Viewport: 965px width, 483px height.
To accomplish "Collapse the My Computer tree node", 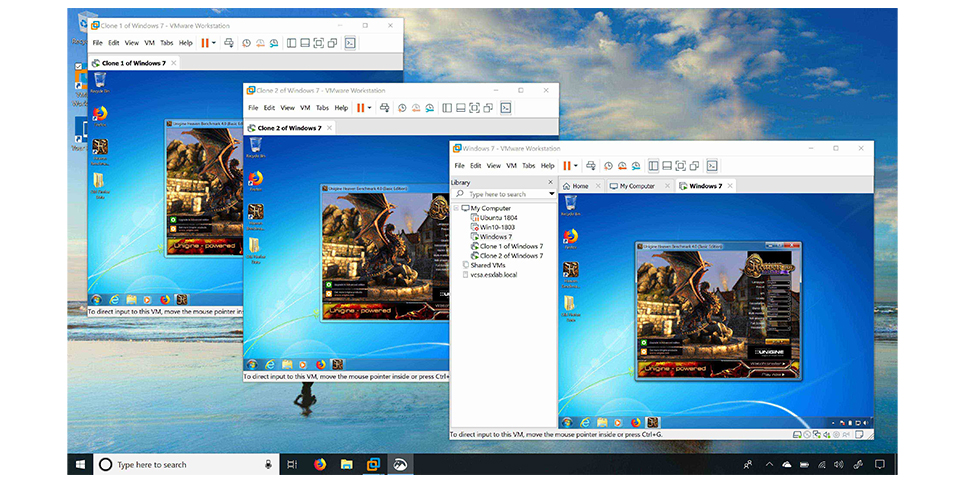I will [x=456, y=208].
